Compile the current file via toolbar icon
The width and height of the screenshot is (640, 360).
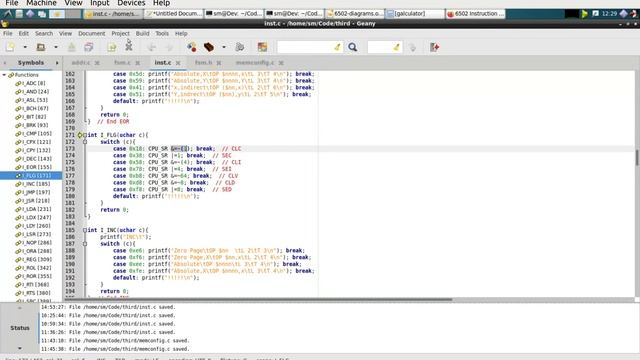[x=191, y=47]
